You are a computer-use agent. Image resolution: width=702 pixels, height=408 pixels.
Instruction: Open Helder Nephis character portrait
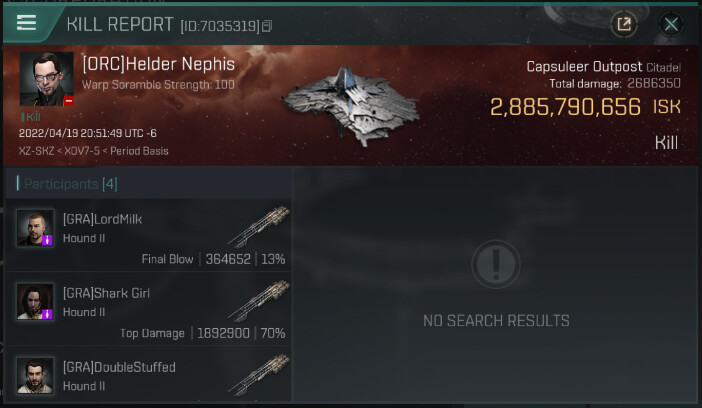pyautogui.click(x=47, y=79)
